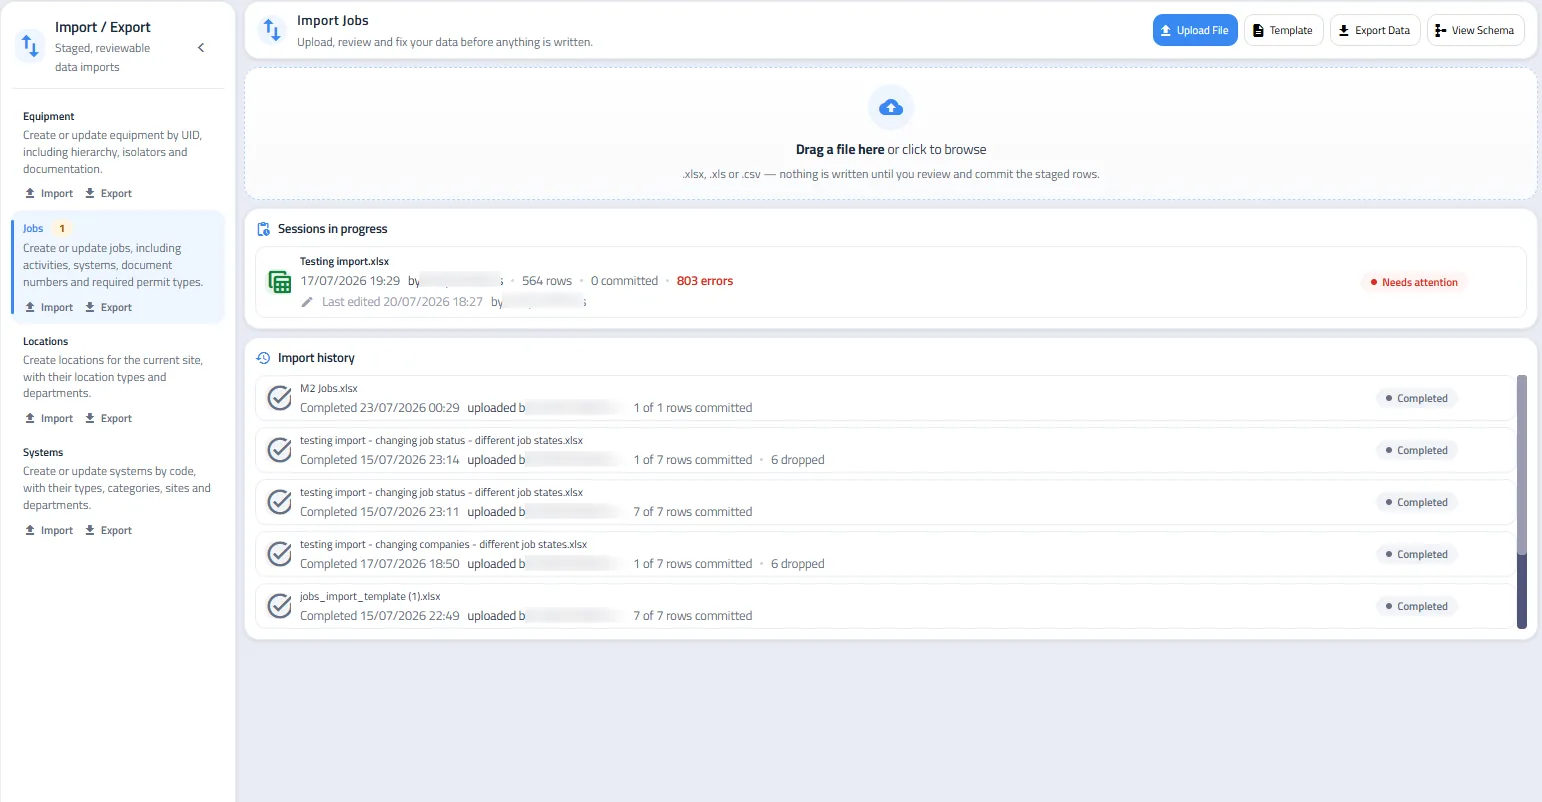Screen dimensions: 1542x802
Task: Open jobs_import_template (1).xlsx entry
Action: (x=885, y=606)
